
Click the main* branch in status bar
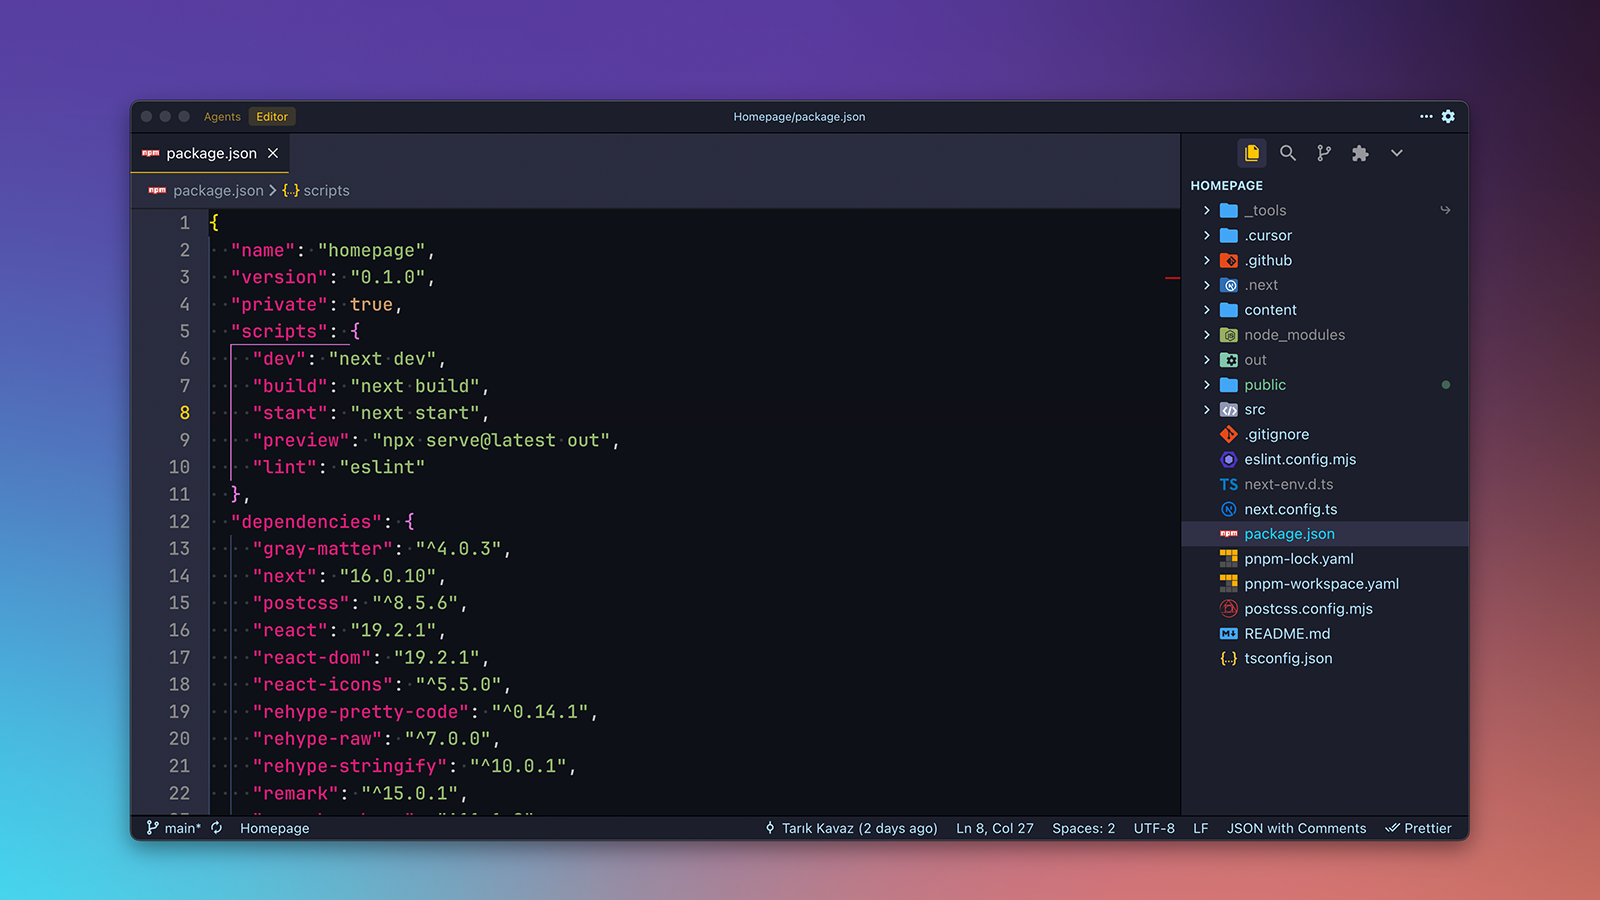[x=175, y=828]
